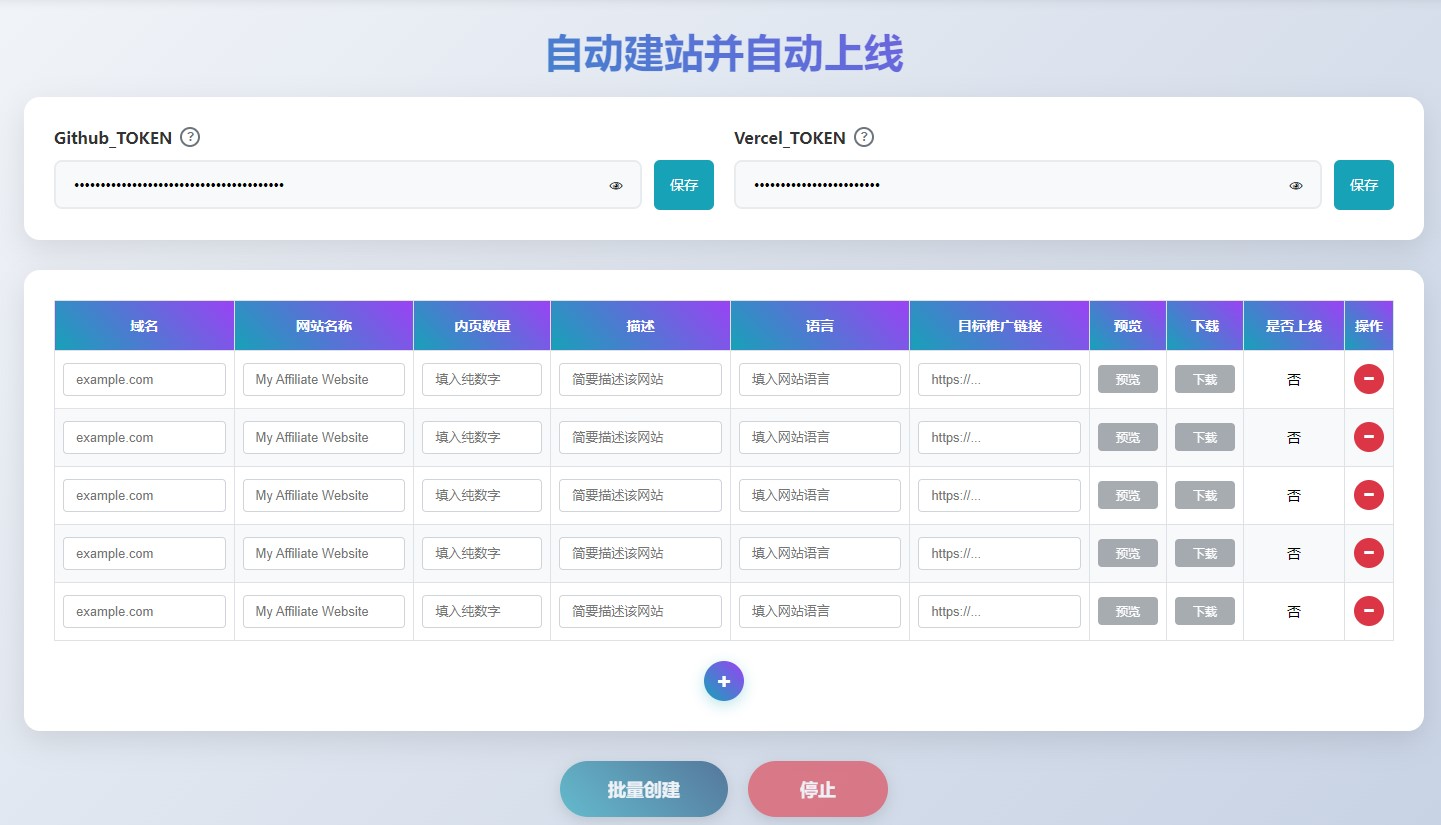Click 预览 button in the first row
The height and width of the screenshot is (825, 1441).
pyautogui.click(x=1128, y=379)
